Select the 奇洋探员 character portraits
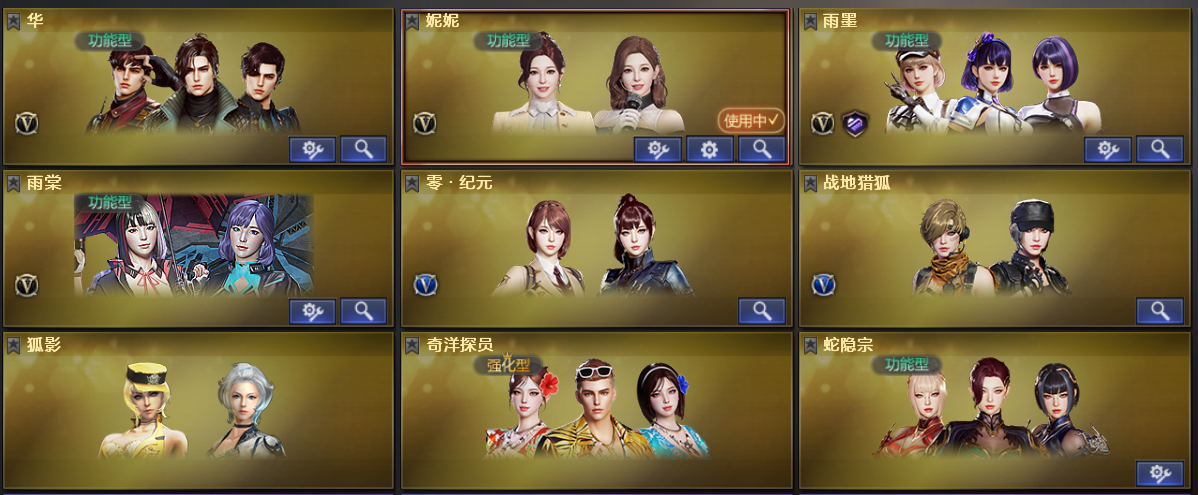Image resolution: width=1198 pixels, height=495 pixels. pos(597,409)
